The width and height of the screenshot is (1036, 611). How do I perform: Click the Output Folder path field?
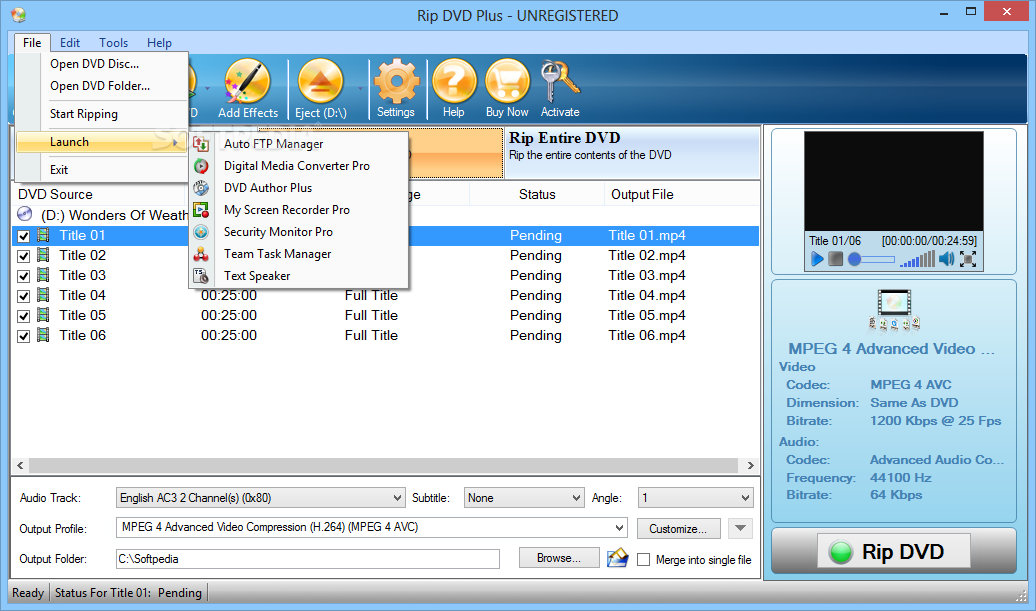point(308,559)
